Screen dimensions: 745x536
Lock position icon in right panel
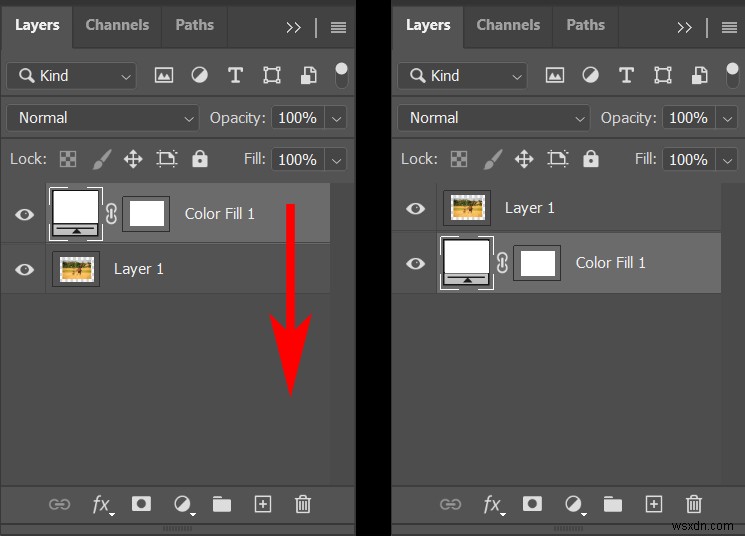pos(524,159)
